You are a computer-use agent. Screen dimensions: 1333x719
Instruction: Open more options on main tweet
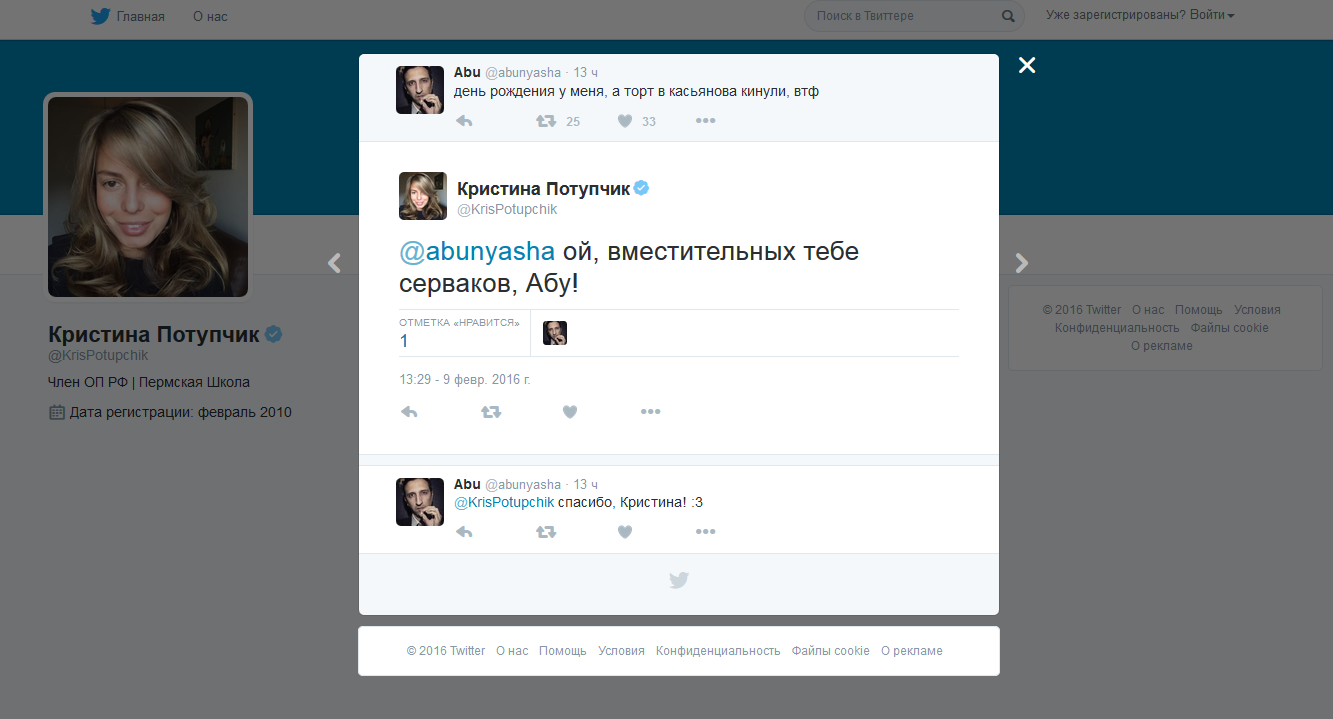click(x=651, y=411)
